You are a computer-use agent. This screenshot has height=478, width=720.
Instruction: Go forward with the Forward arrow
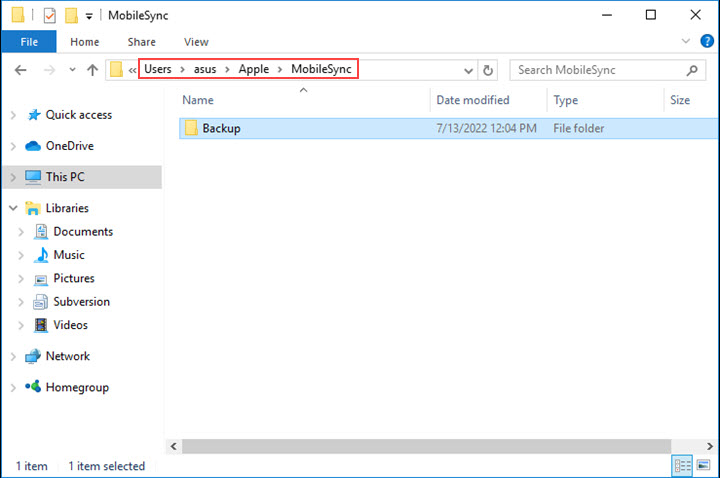(x=49, y=70)
